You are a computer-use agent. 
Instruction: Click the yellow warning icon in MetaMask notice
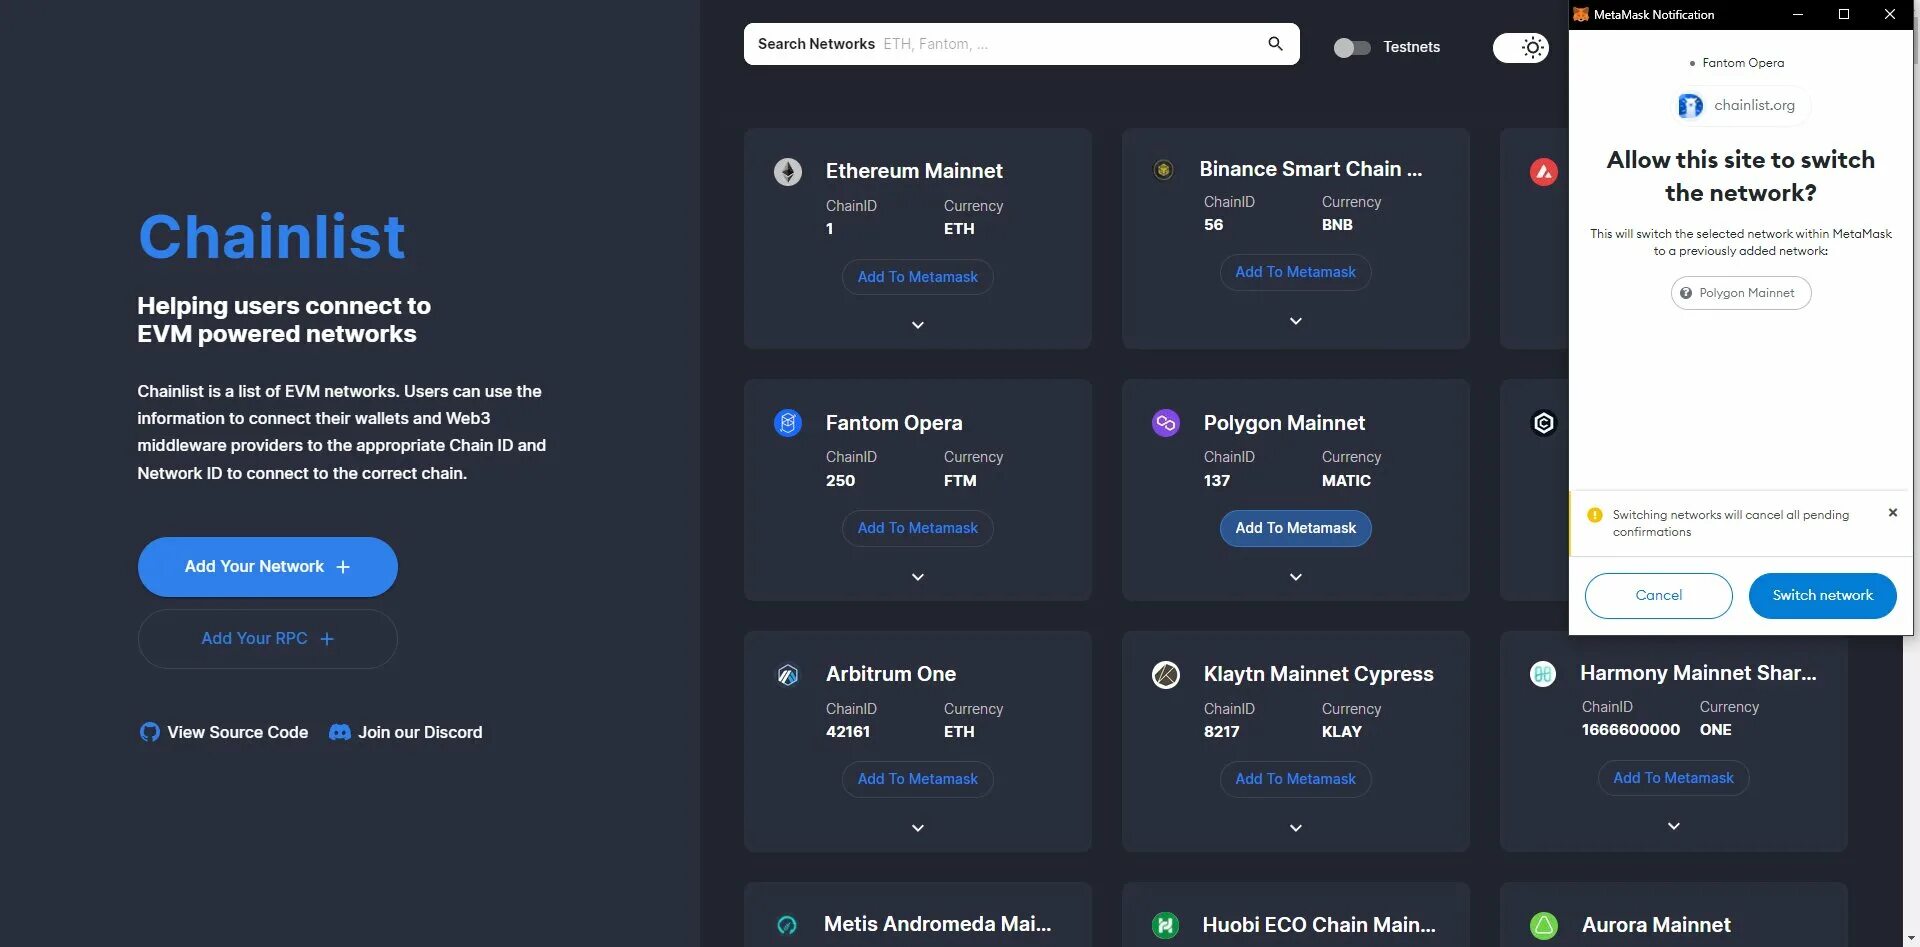click(1595, 515)
